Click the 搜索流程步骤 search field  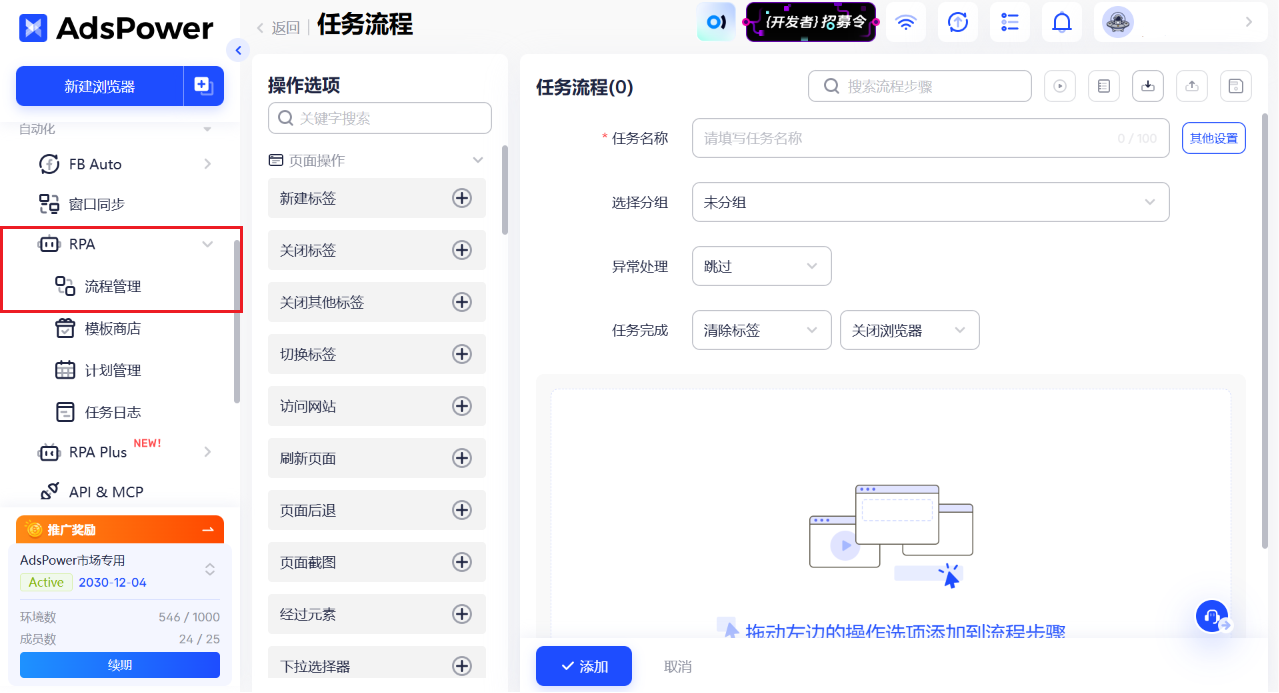(920, 86)
